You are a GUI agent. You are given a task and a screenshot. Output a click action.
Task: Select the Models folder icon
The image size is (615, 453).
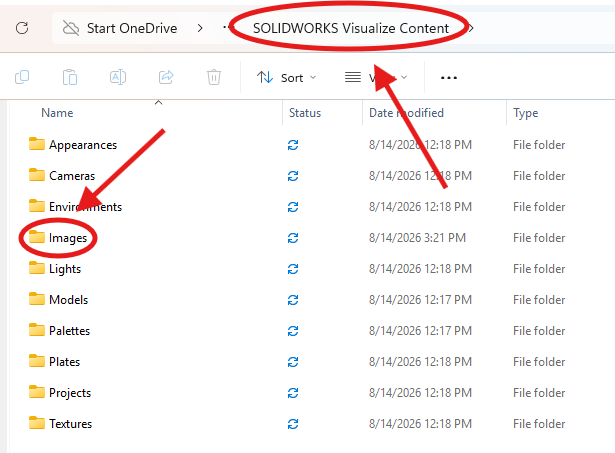click(37, 299)
